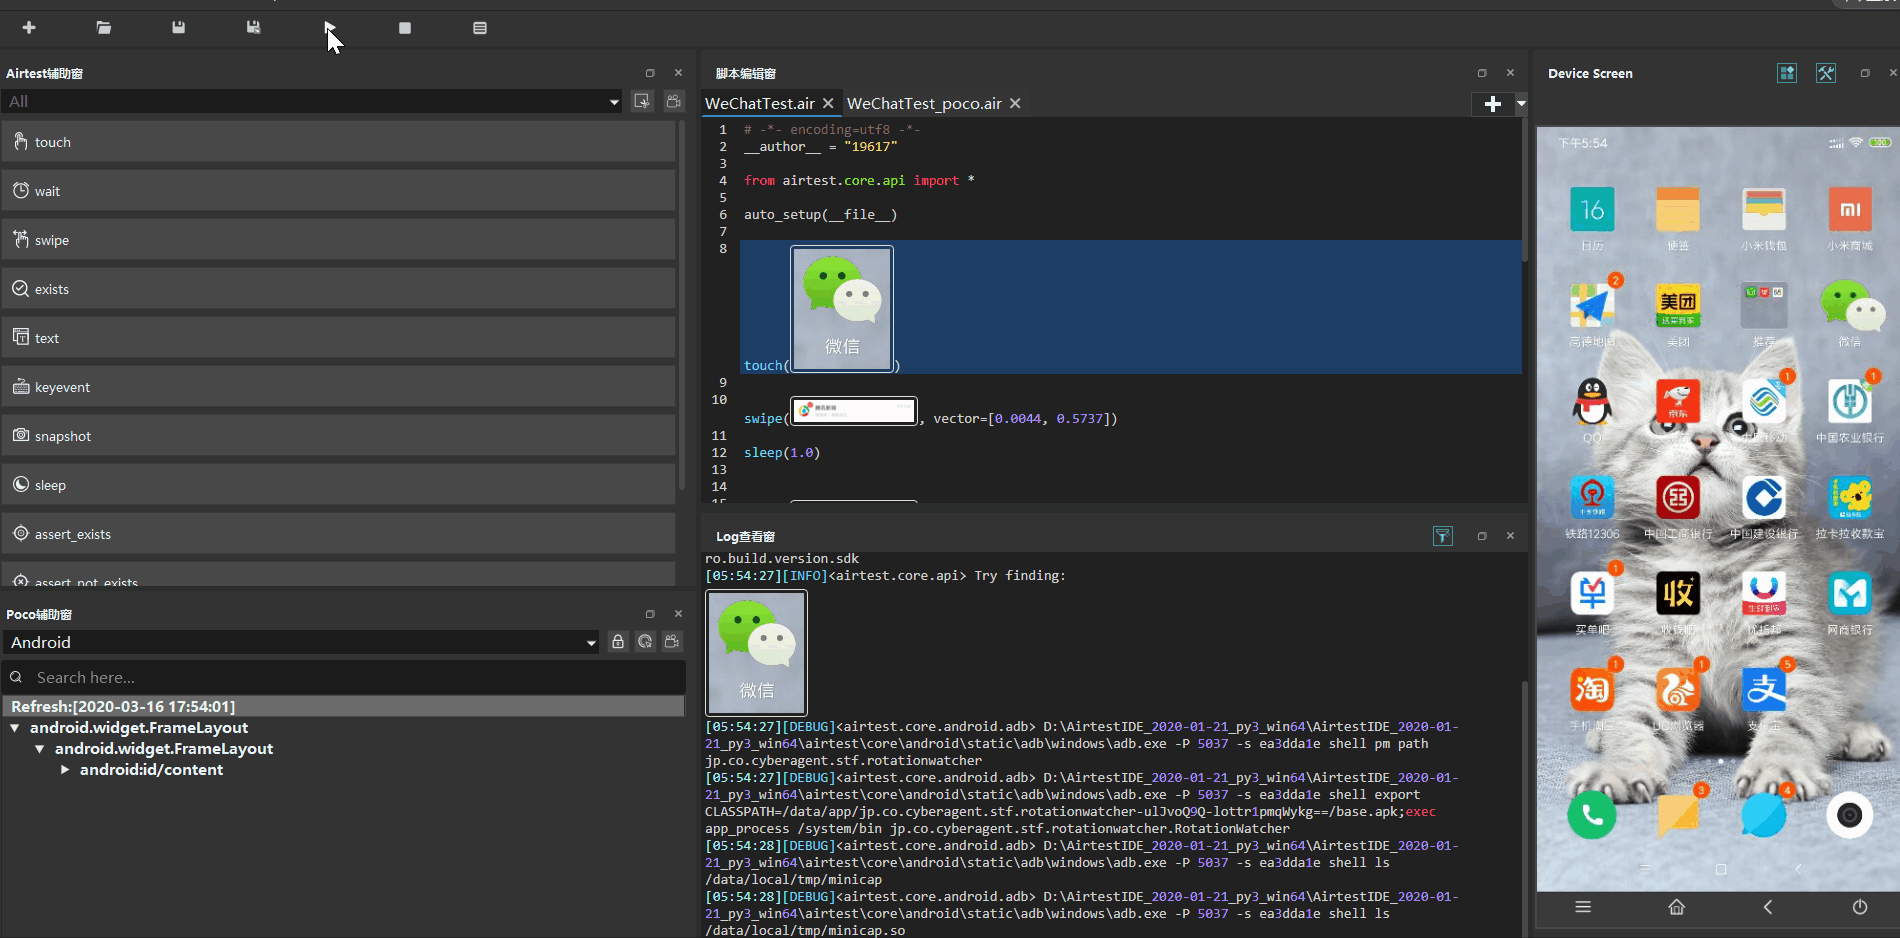This screenshot has height=938, width=1900.
Task: Switch to the WeChatTest.air tab
Action: point(760,103)
